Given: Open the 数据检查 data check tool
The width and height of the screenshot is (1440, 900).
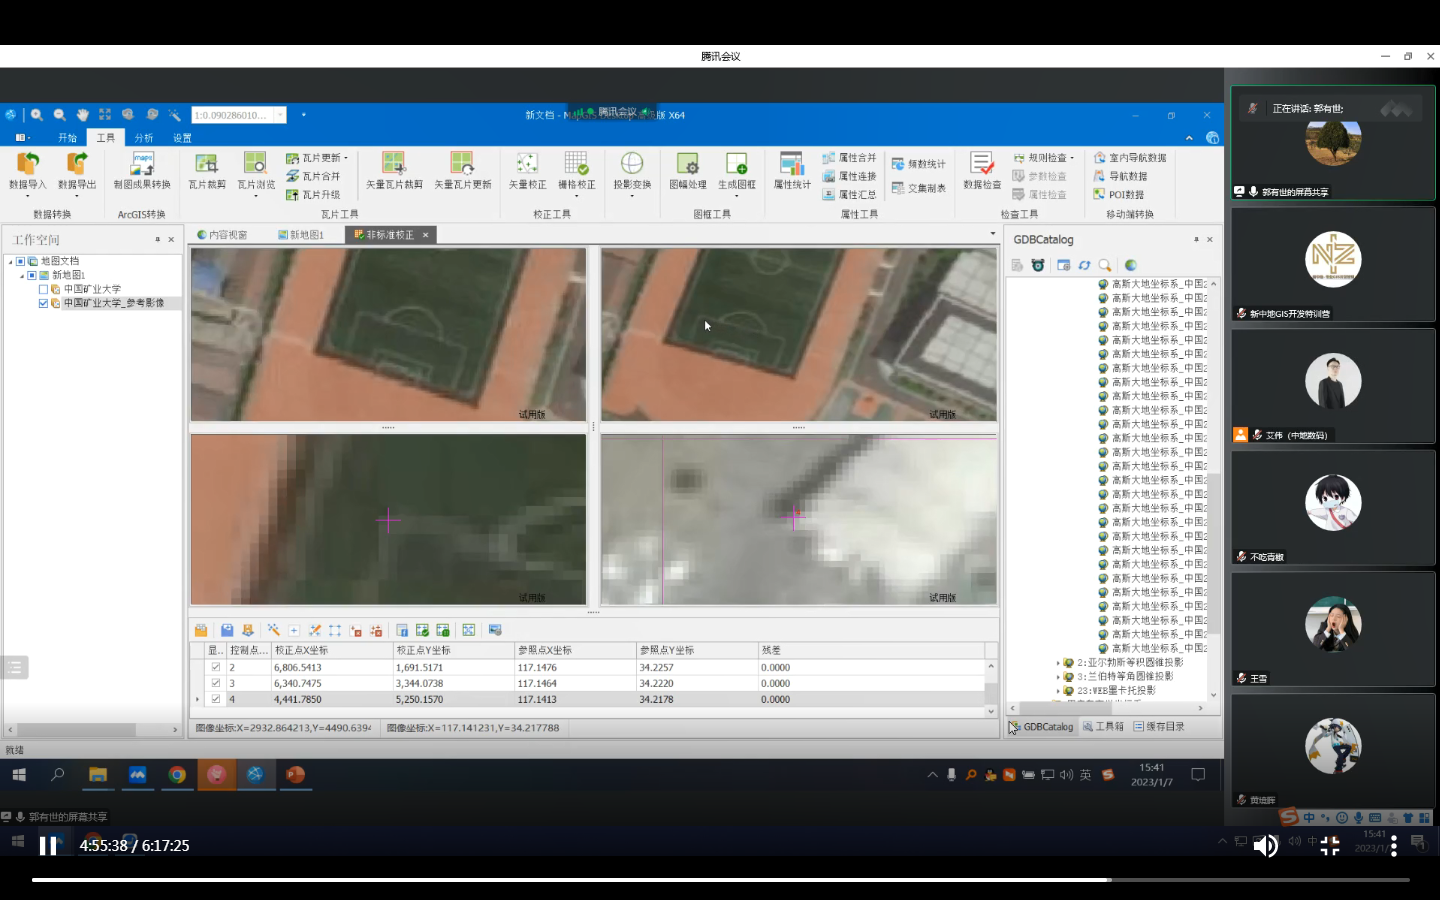Looking at the screenshot, I should pos(982,164).
